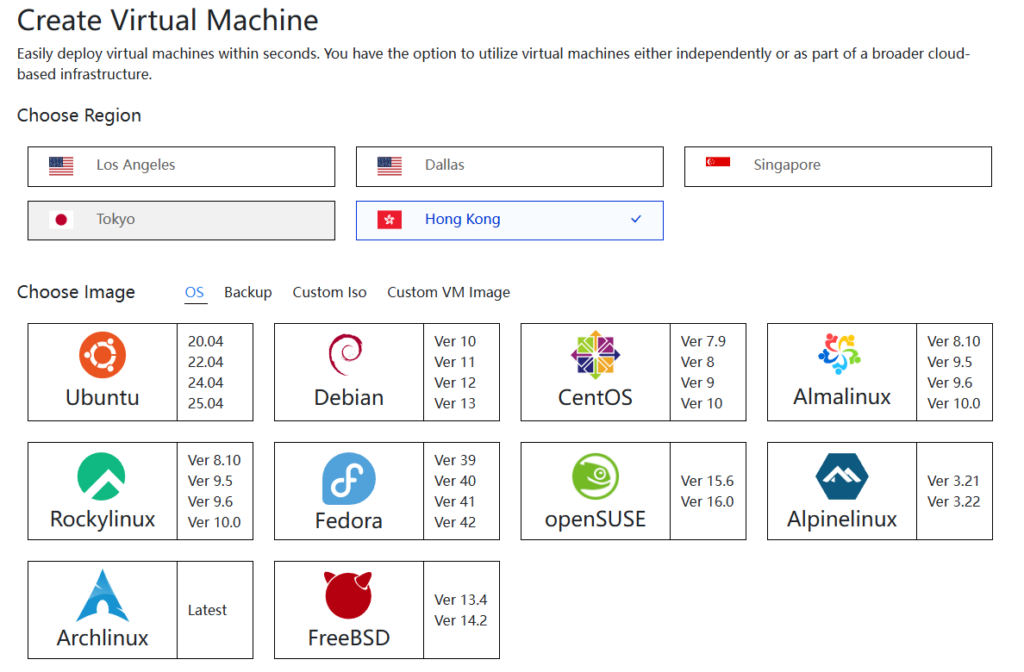Select Fedora Ver 42
This screenshot has width=1024, height=672.
coord(455,522)
